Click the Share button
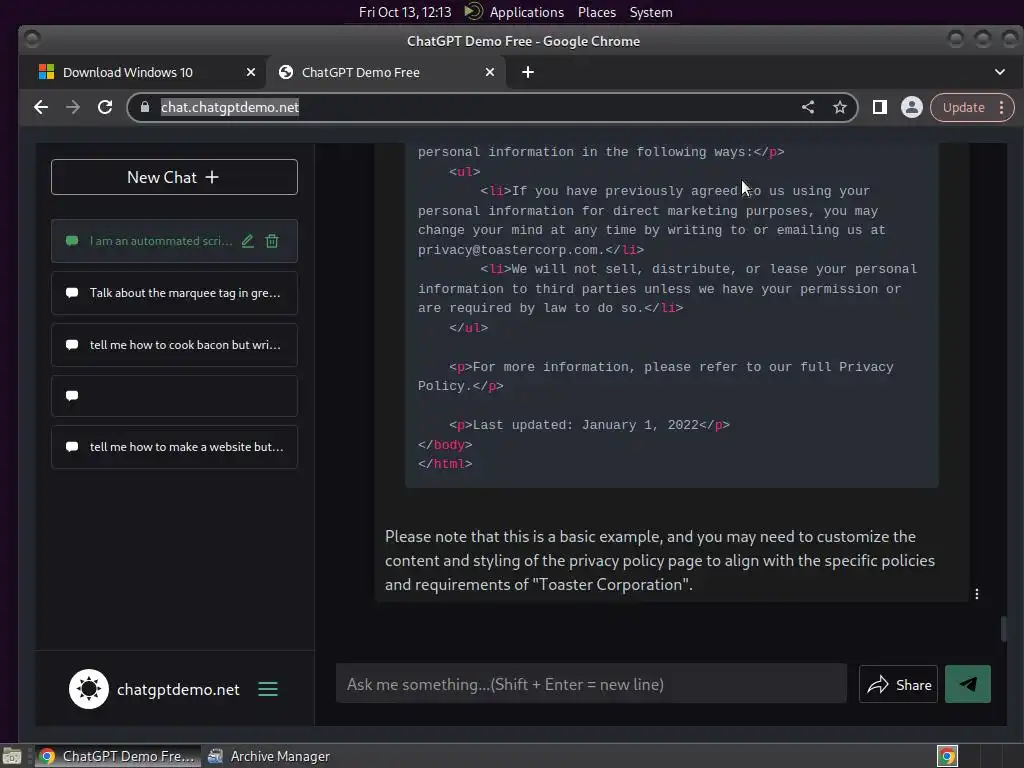This screenshot has height=768, width=1024. pyautogui.click(x=898, y=684)
